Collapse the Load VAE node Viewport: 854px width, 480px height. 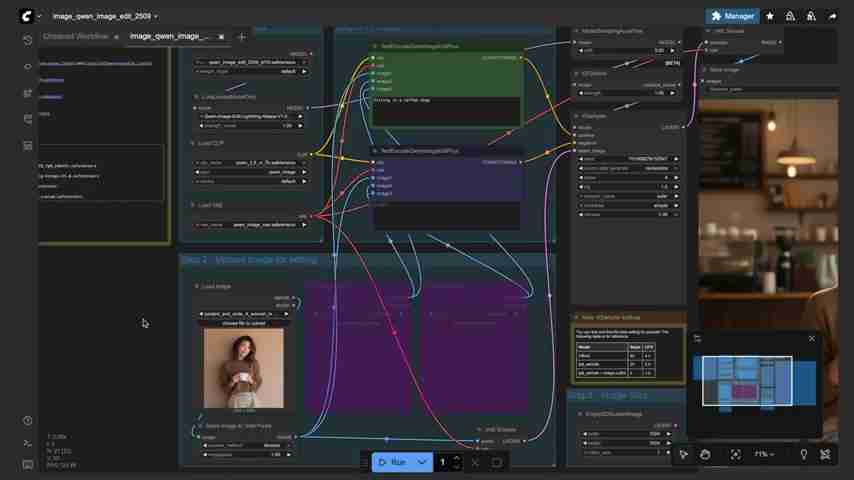(192, 205)
